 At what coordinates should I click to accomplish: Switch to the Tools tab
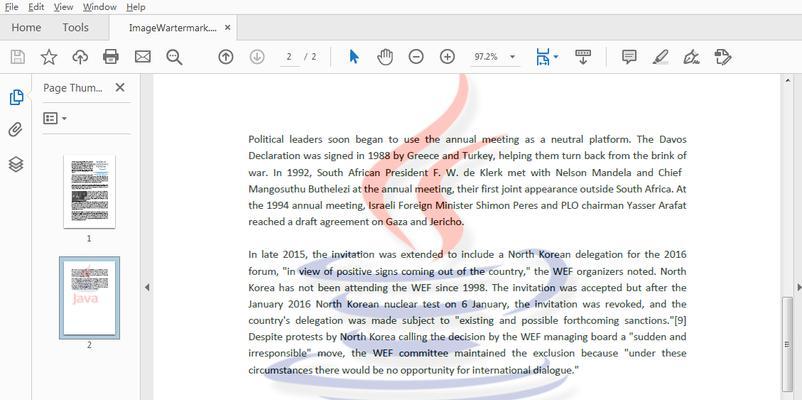(75, 28)
